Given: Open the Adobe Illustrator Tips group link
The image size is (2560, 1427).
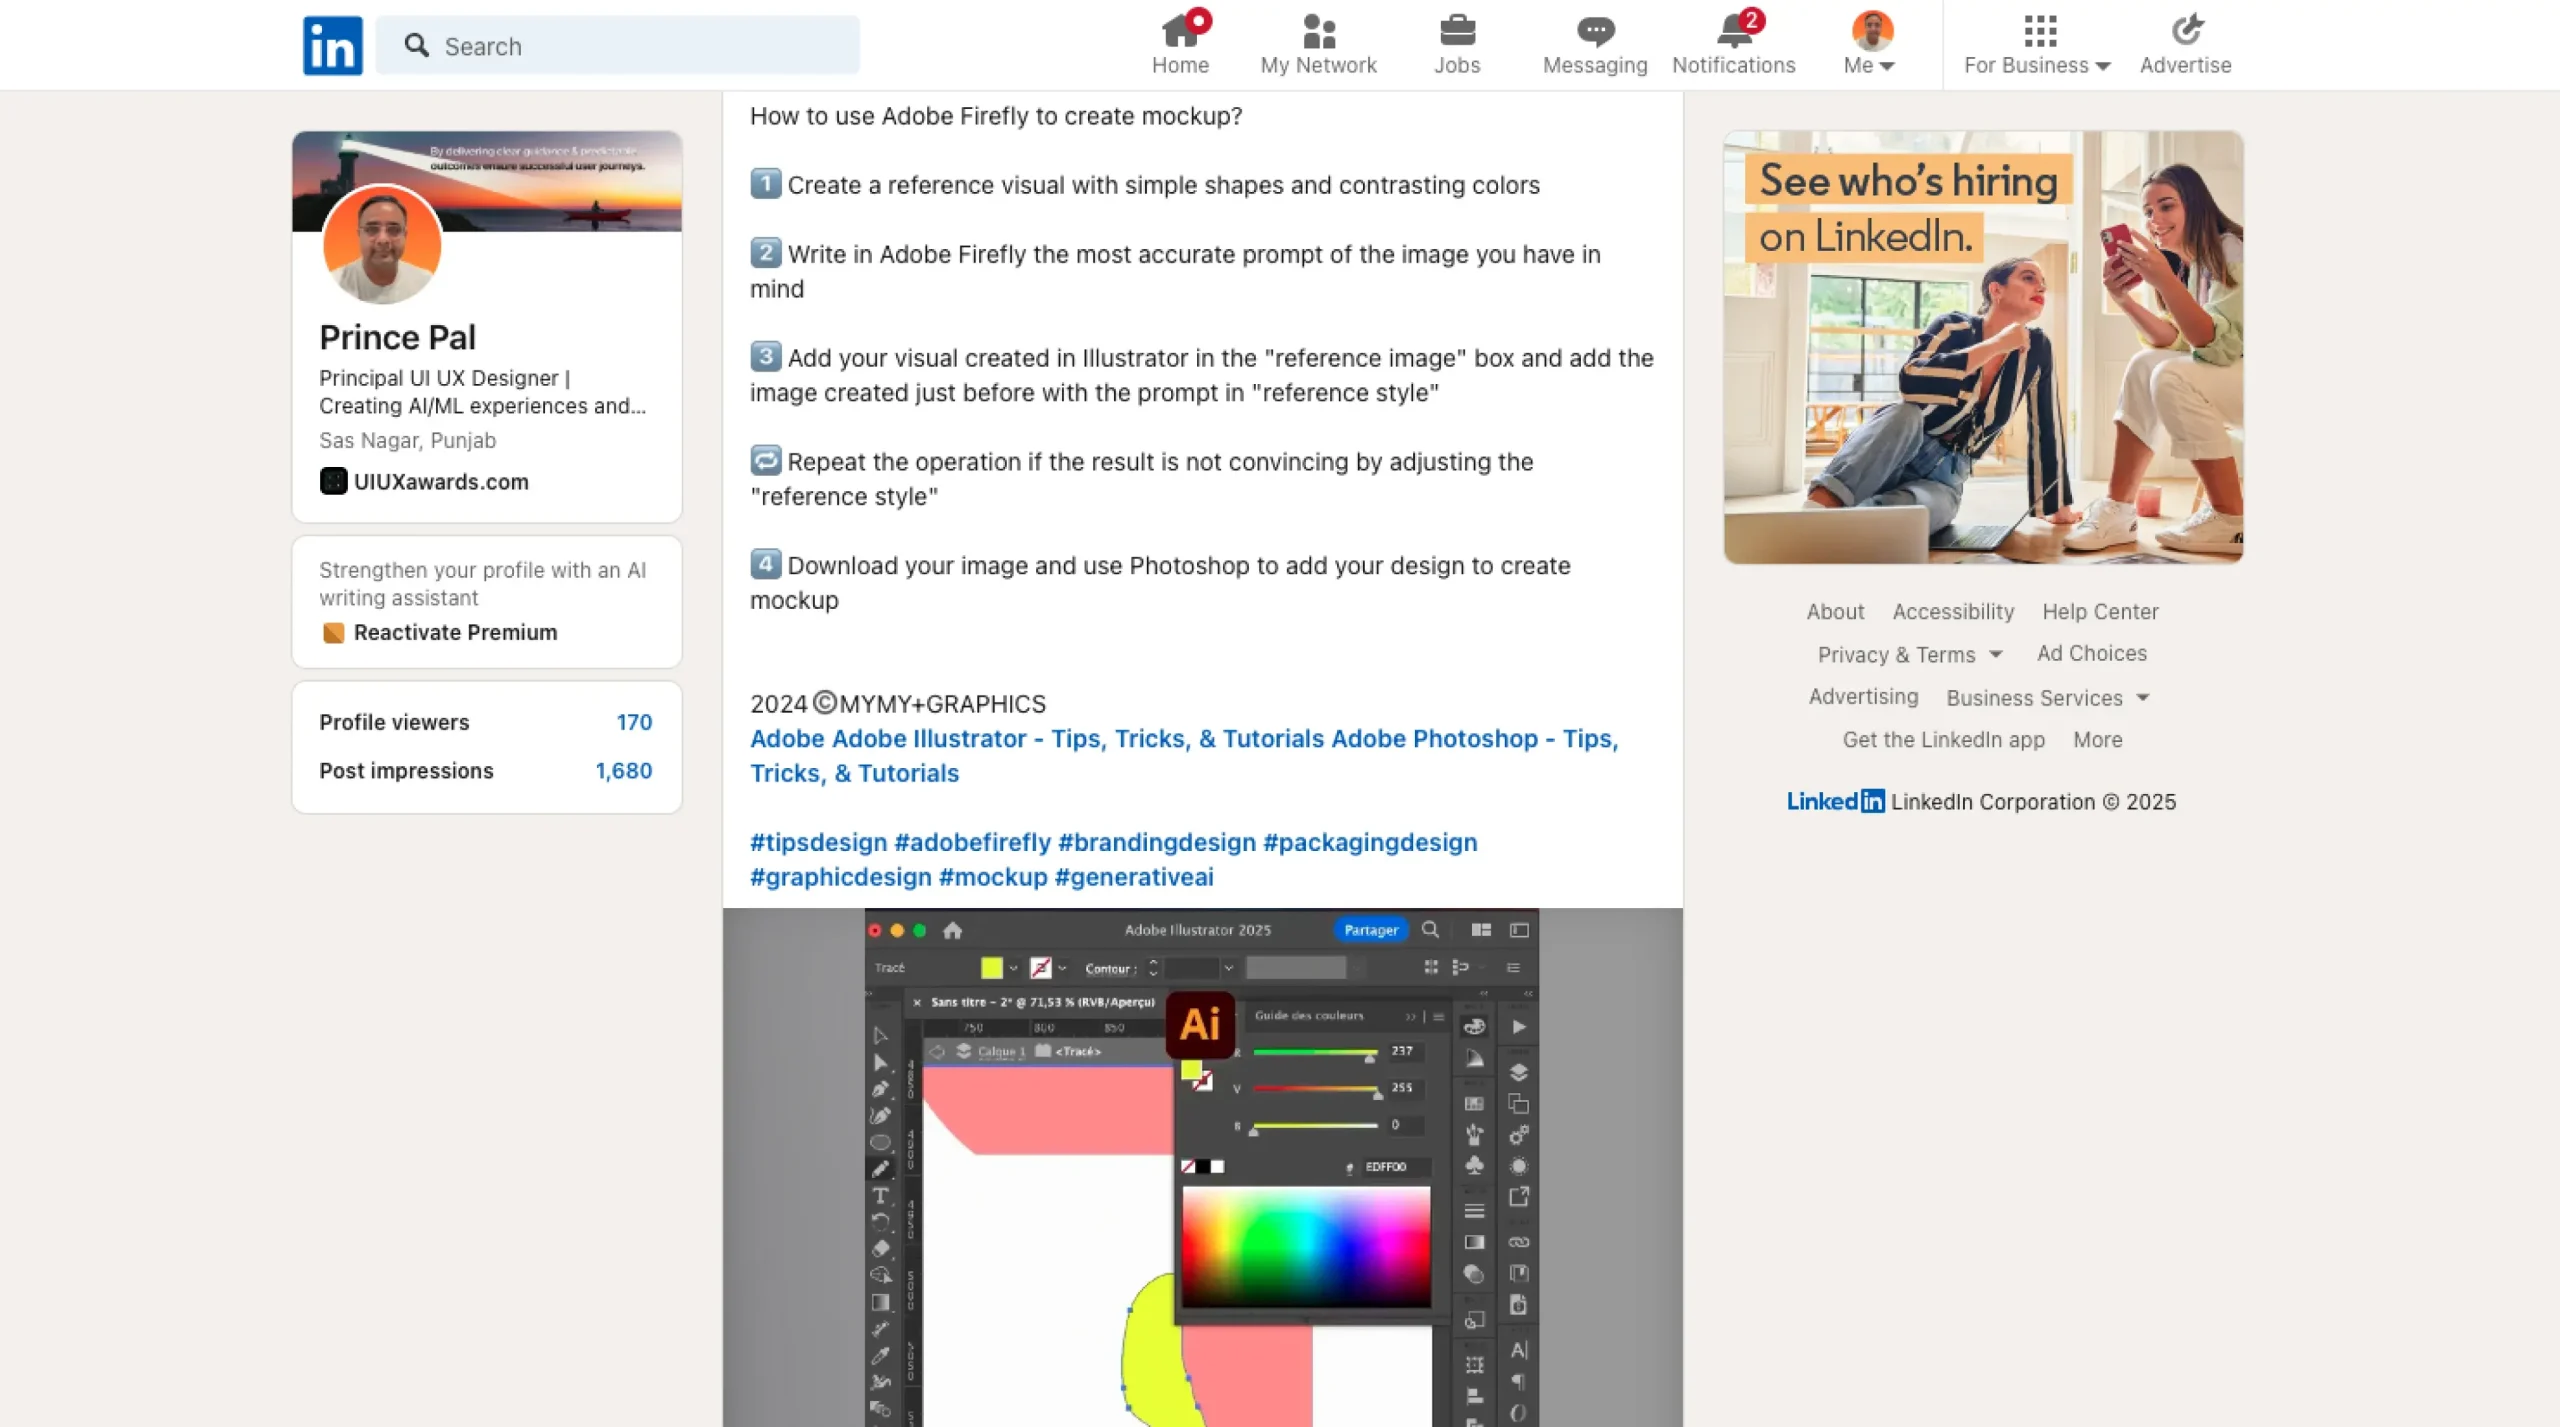Looking at the screenshot, I should [1078, 738].
